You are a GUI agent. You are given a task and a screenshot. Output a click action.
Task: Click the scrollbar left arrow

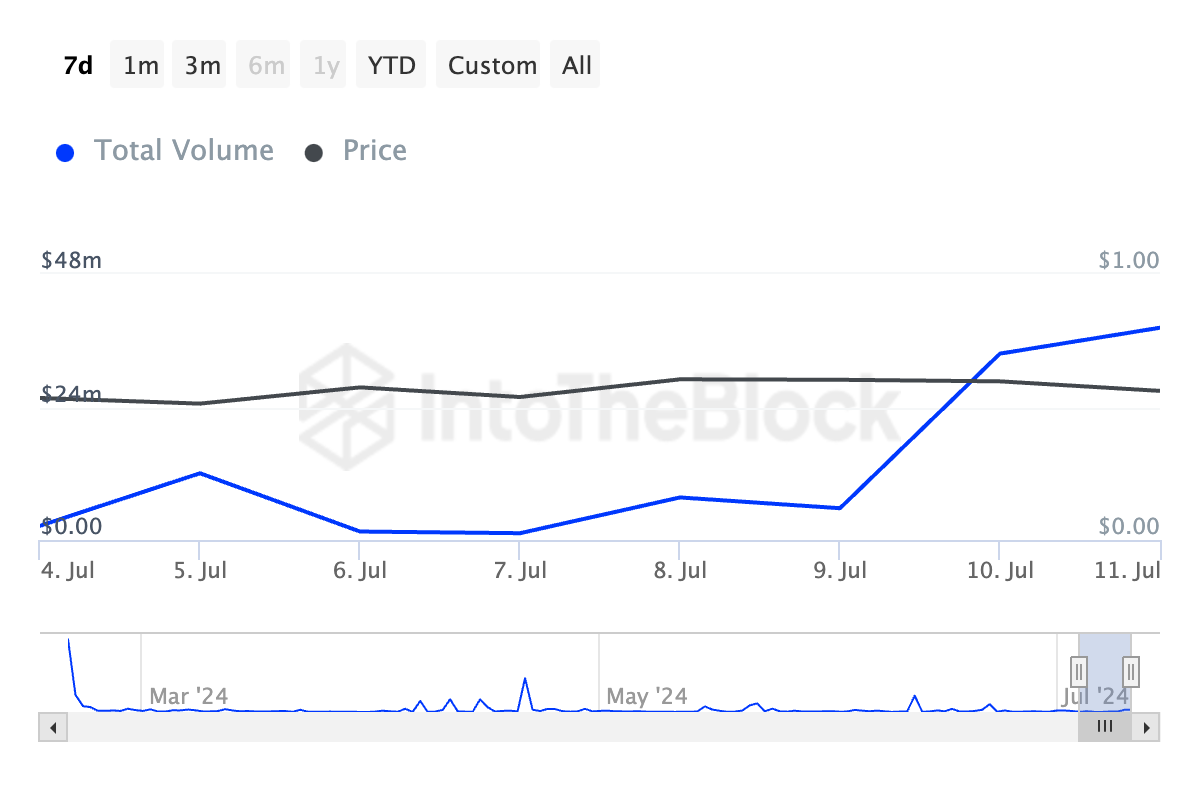[x=53, y=727]
